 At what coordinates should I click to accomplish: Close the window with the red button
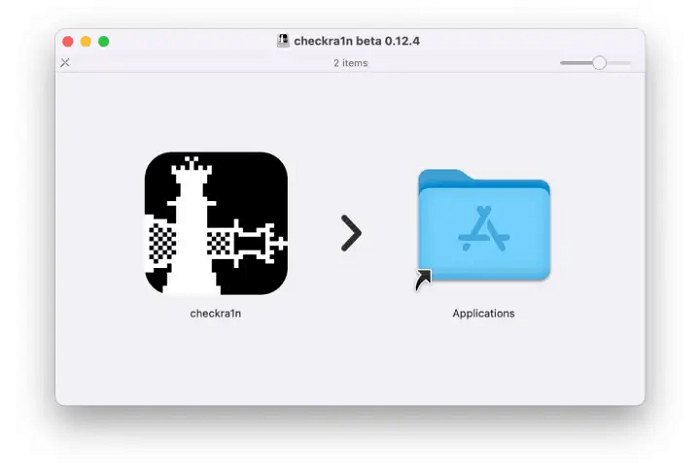point(68,42)
